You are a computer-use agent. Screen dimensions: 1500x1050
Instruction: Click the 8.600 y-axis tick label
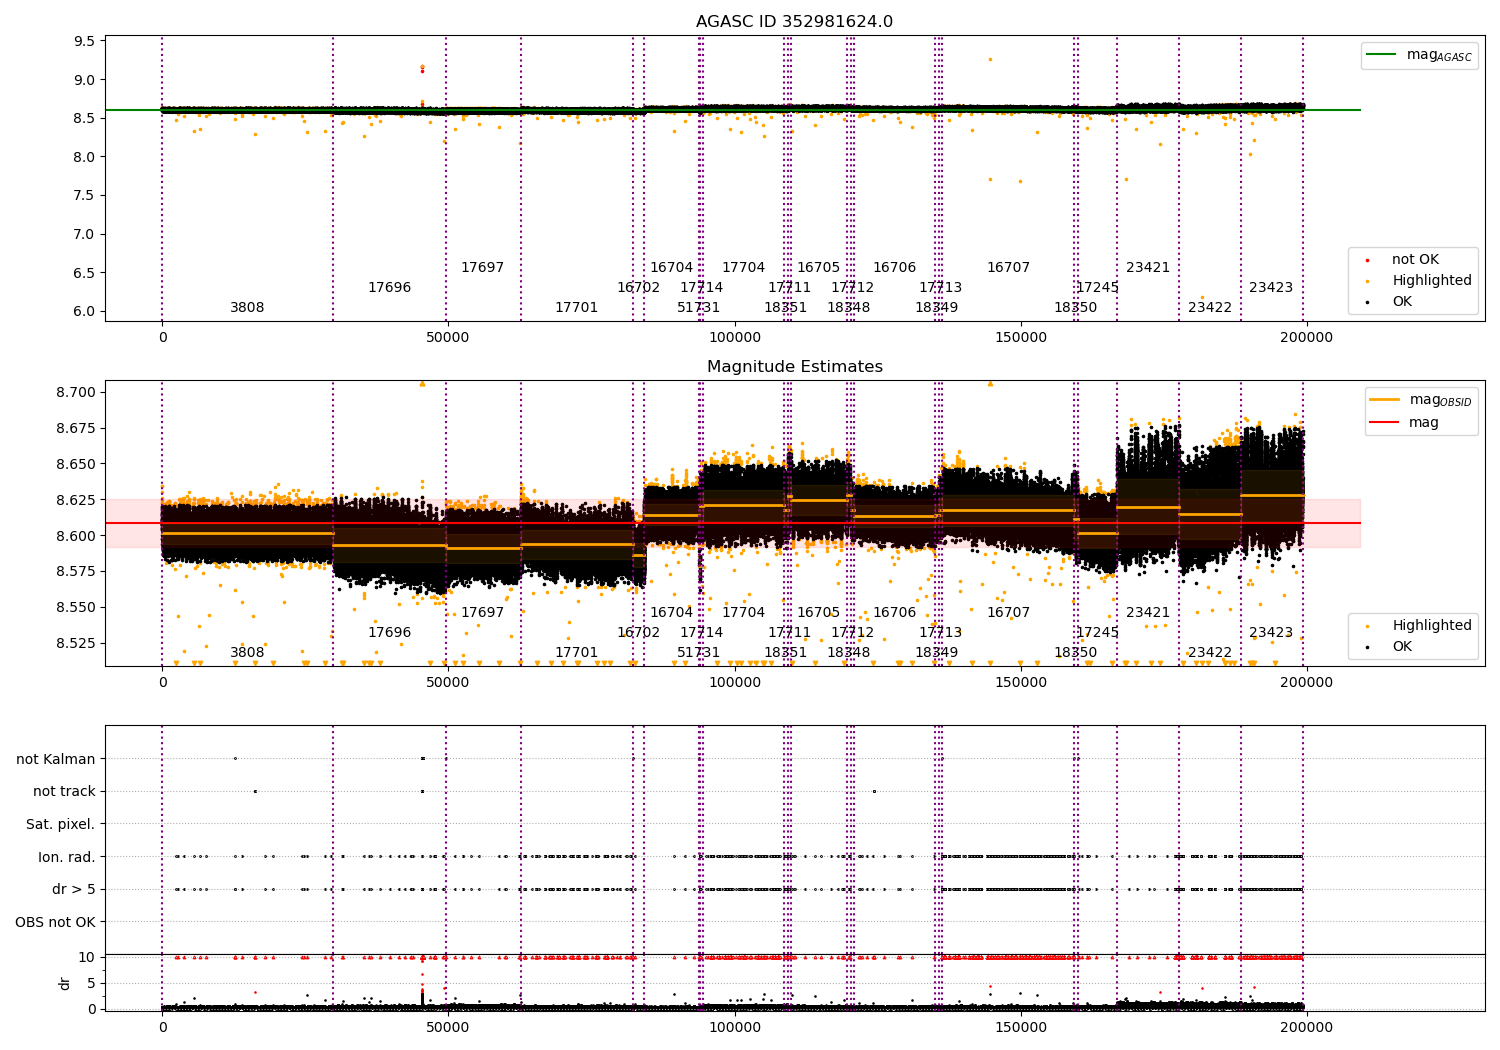(76, 536)
